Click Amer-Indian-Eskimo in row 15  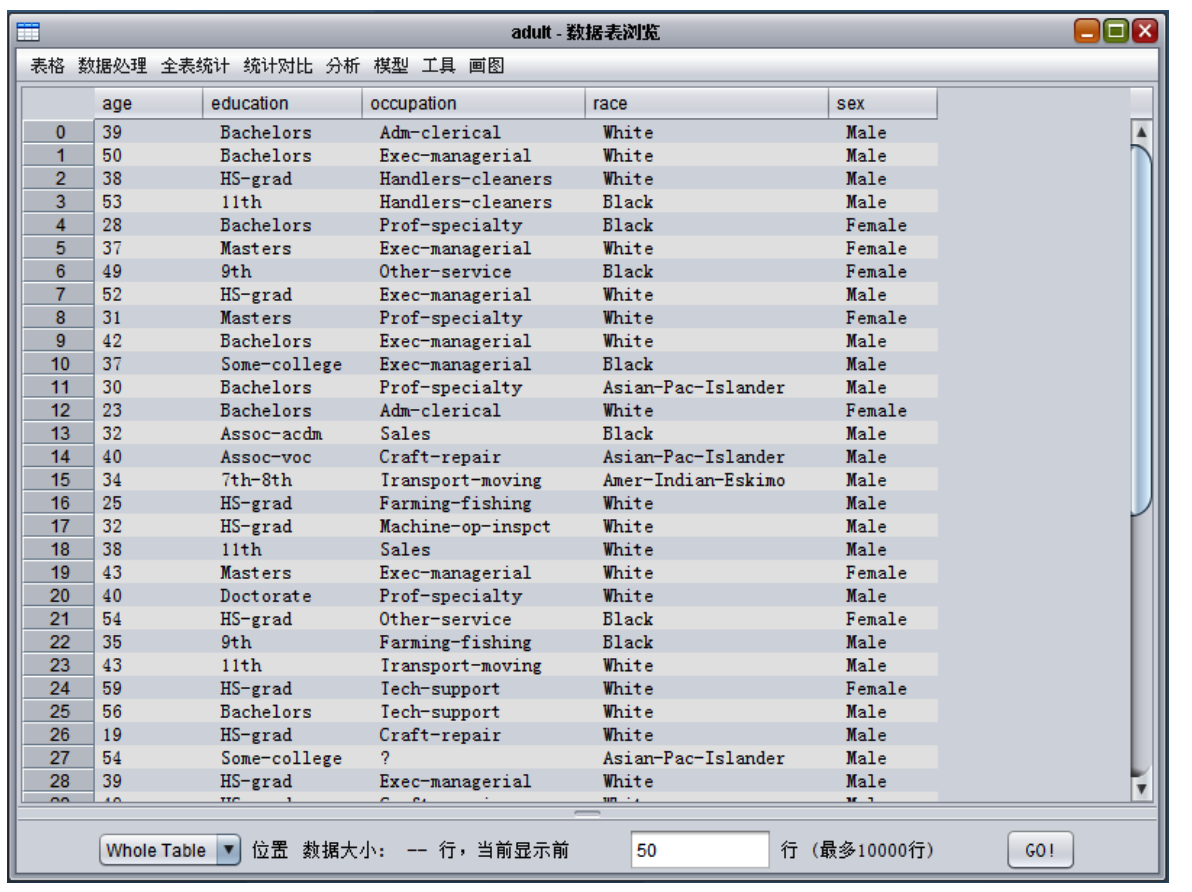click(x=693, y=481)
